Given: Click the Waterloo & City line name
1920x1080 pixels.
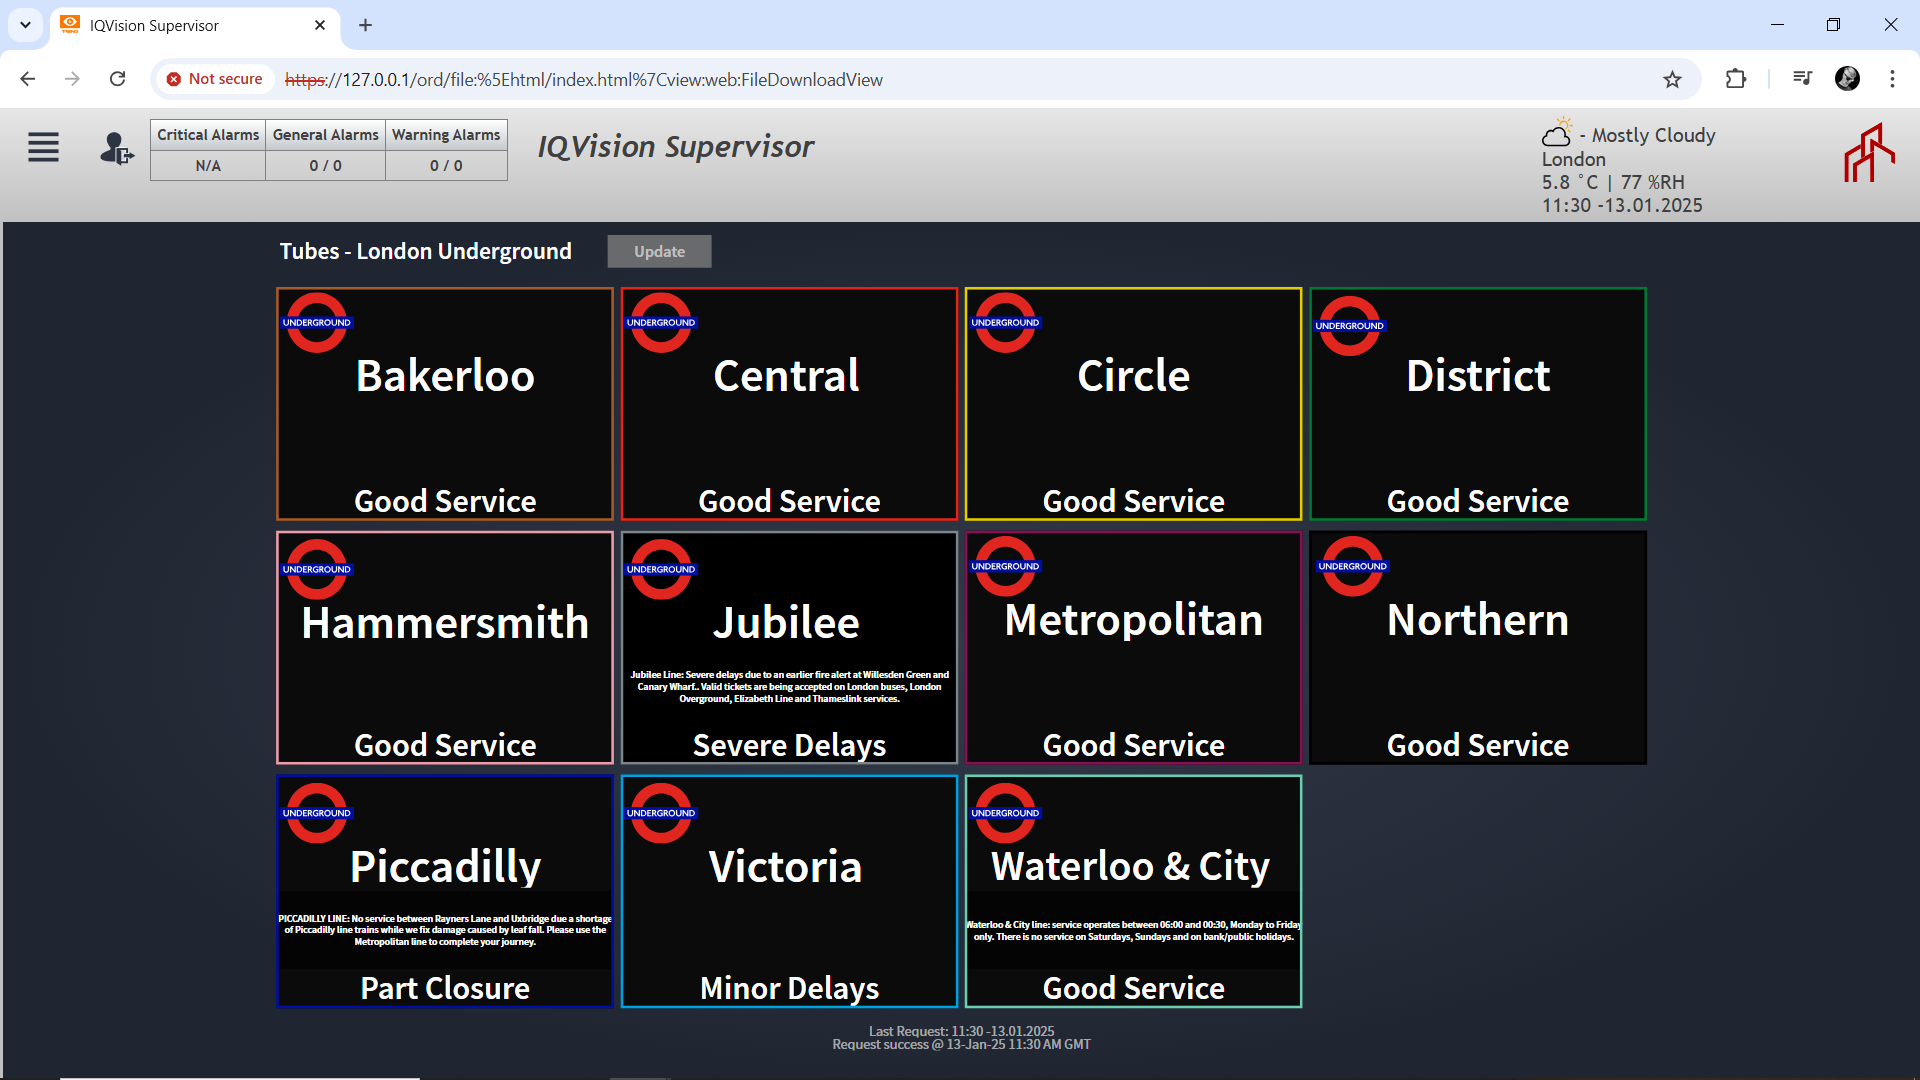Looking at the screenshot, I should (x=1131, y=867).
